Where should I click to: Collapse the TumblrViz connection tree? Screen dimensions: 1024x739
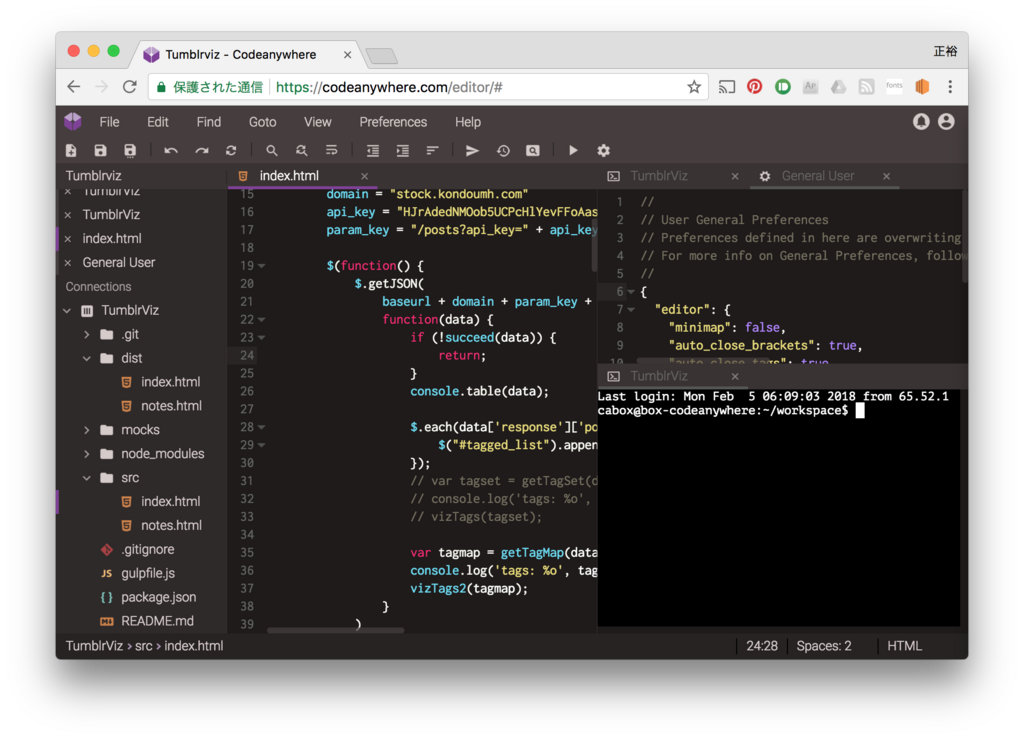point(67,311)
